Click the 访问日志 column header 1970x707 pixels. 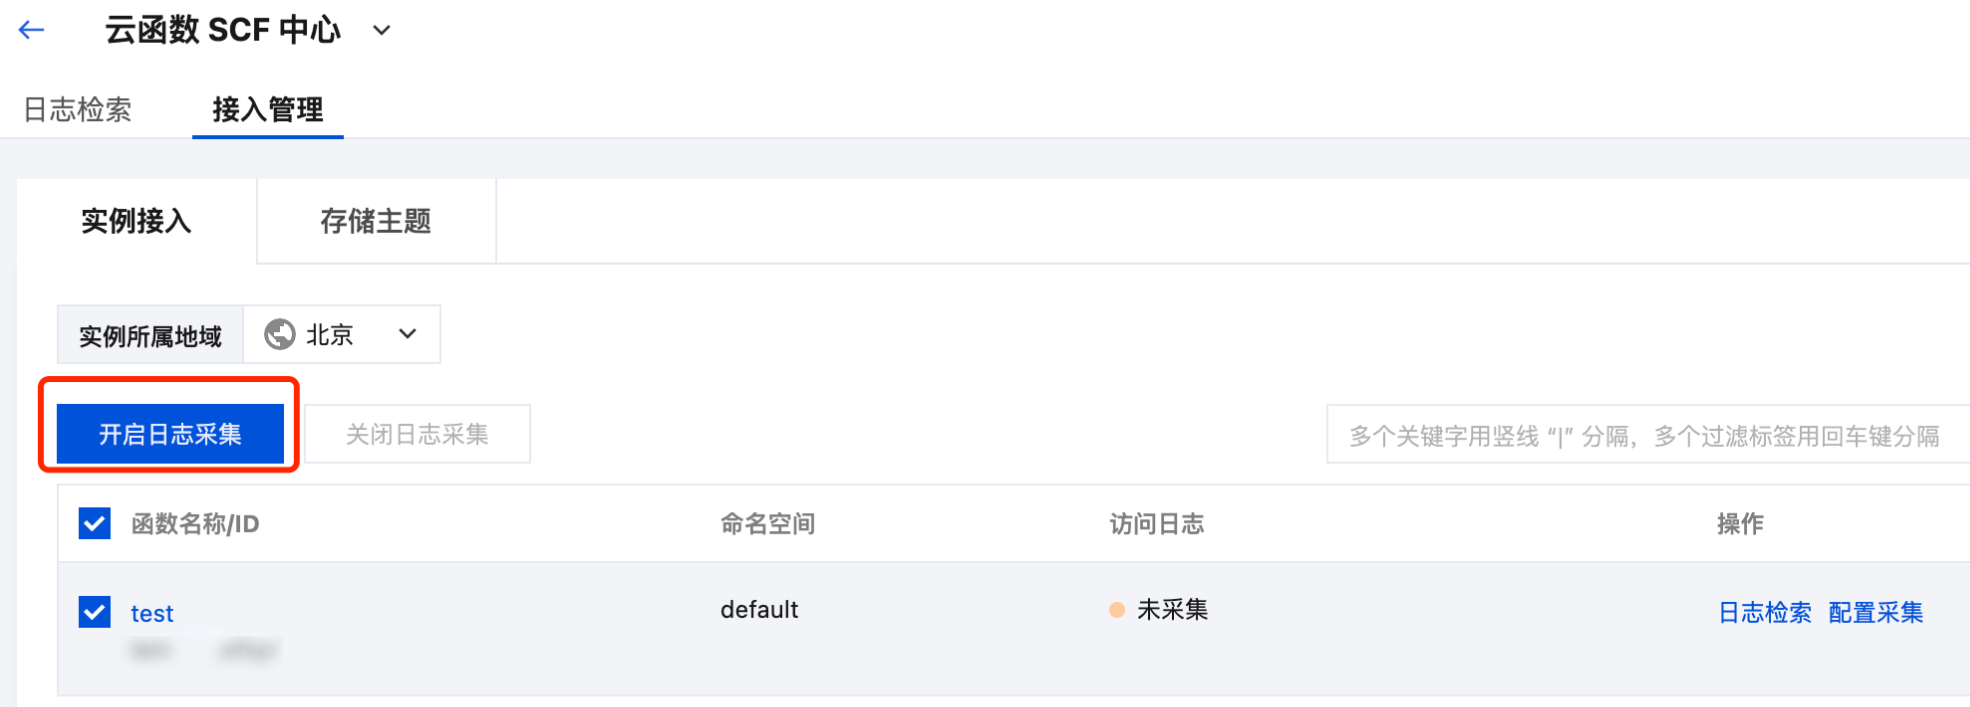pyautogui.click(x=1156, y=523)
